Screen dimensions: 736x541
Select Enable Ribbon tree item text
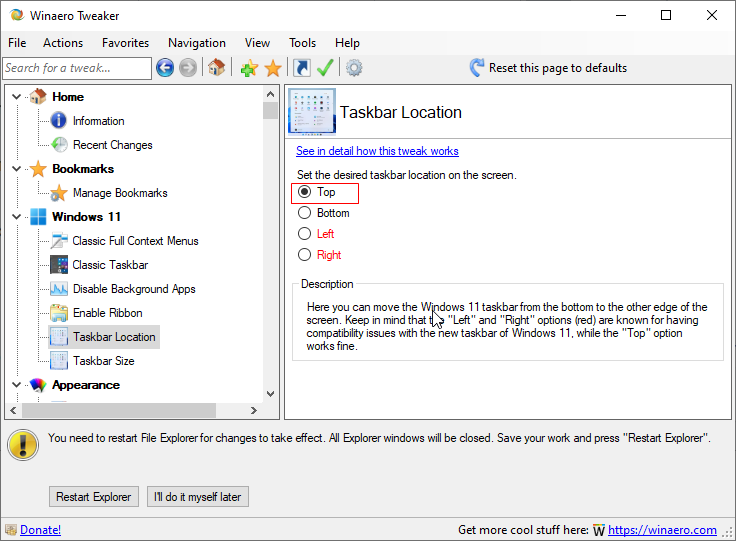pyautogui.click(x=107, y=312)
